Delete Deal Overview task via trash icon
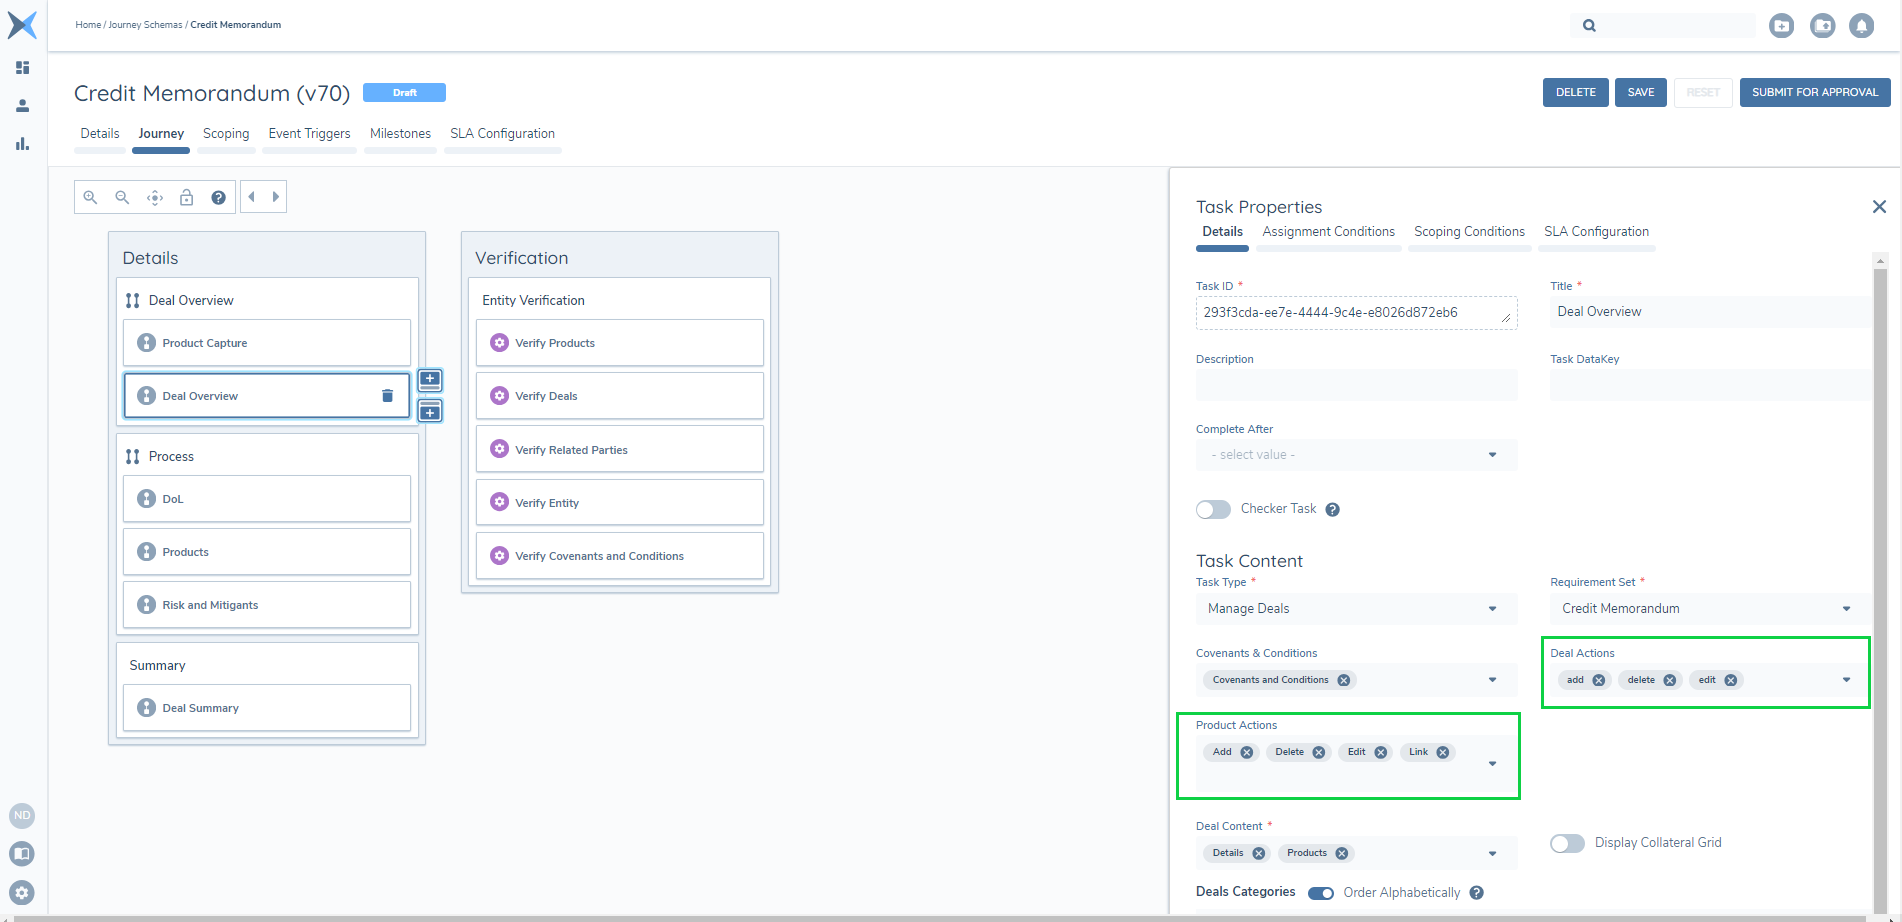 [387, 396]
